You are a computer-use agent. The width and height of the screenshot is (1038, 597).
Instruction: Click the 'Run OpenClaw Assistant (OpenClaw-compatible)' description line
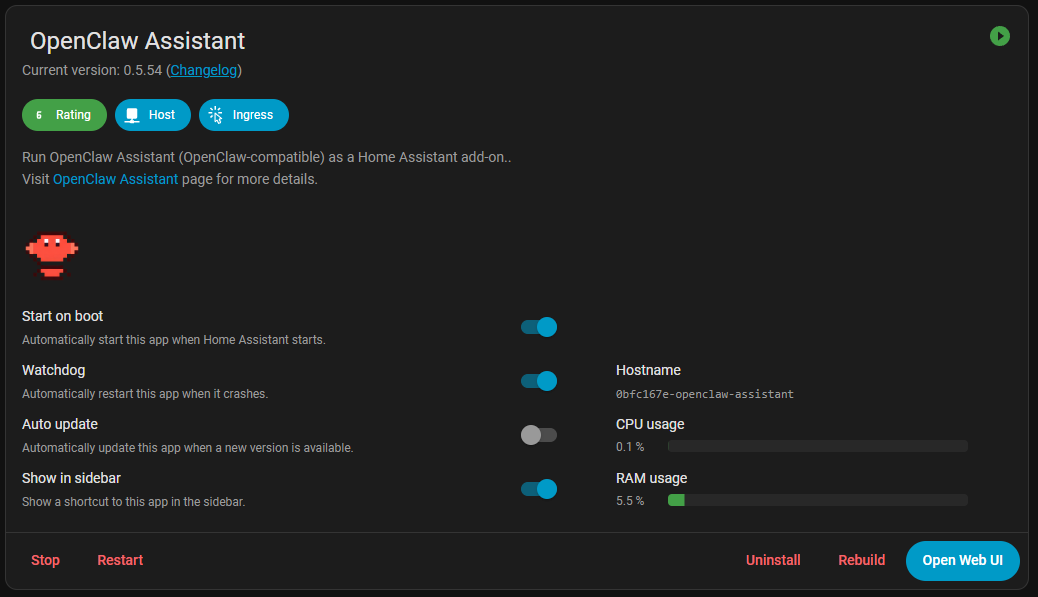point(267,158)
